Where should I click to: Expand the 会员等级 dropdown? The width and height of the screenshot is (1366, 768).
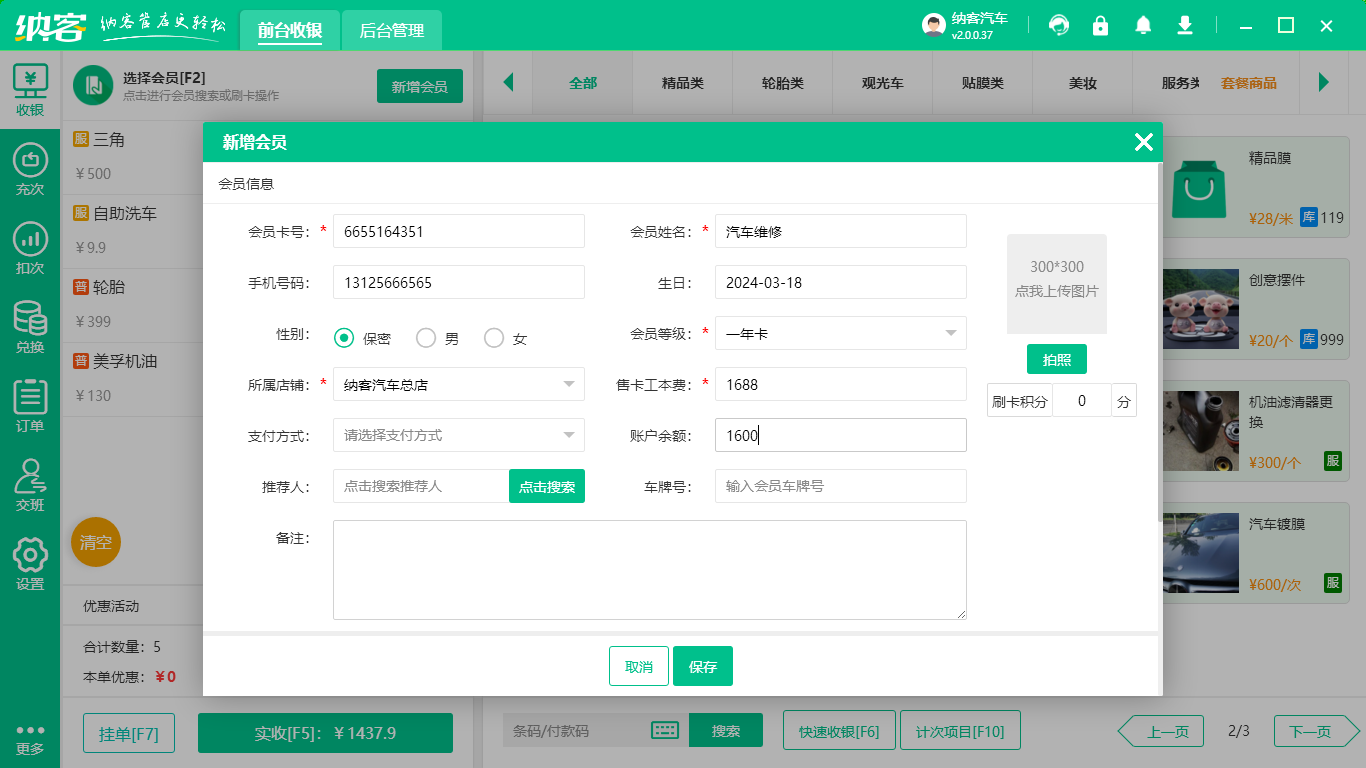840,333
